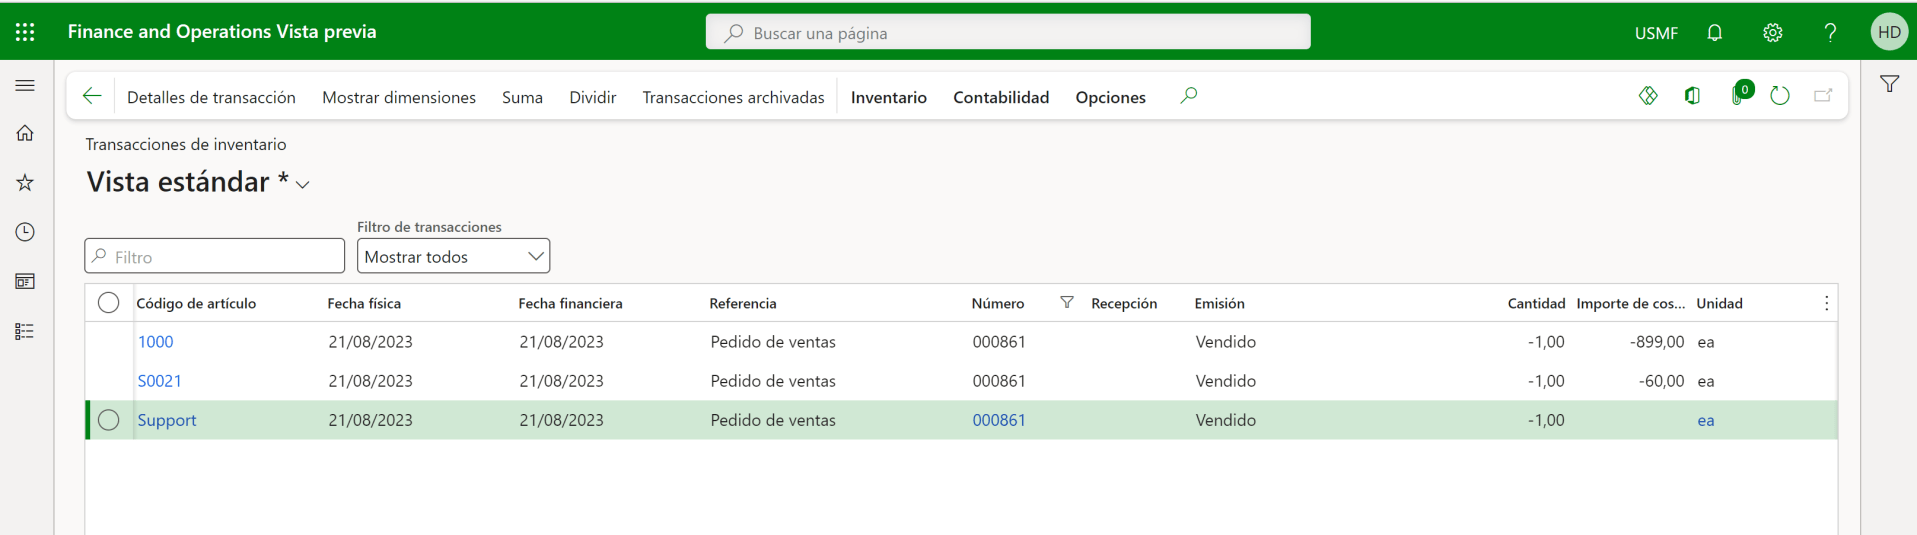Viewport: 1917px width, 535px height.
Task: Open the grid options three-dot menu
Action: (1826, 303)
